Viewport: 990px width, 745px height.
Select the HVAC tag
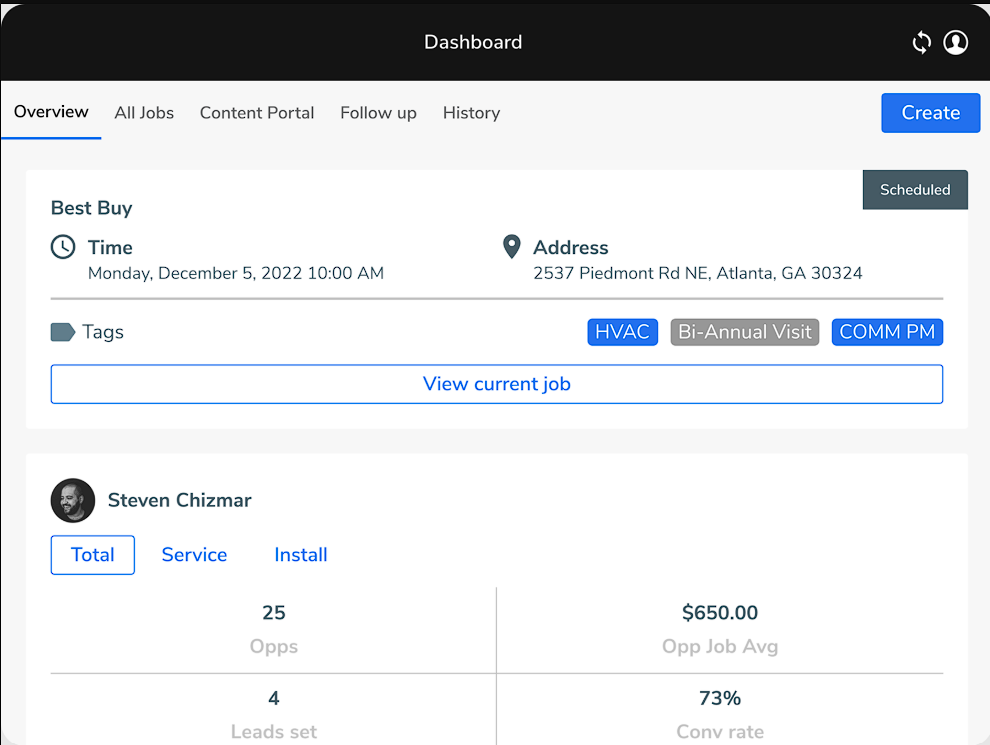(623, 331)
